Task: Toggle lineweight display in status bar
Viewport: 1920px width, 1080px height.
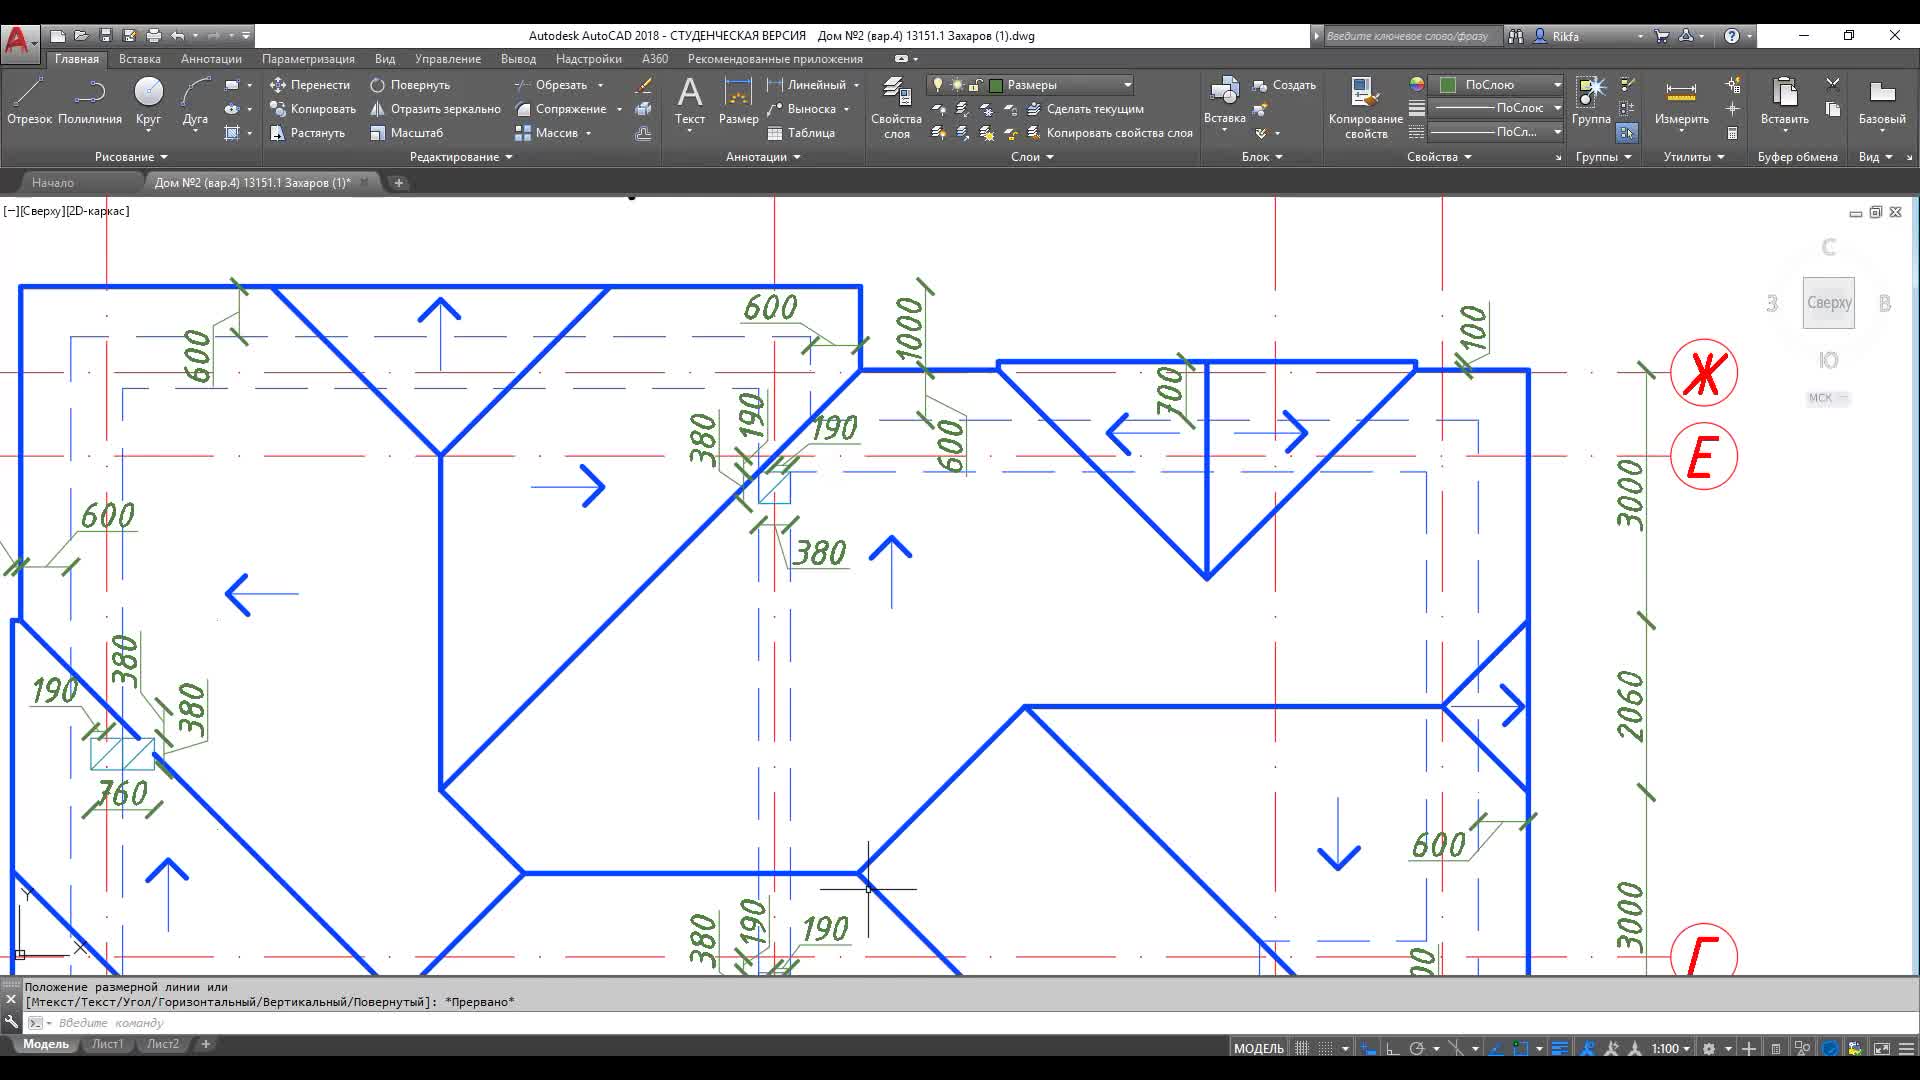Action: coord(1560,1048)
